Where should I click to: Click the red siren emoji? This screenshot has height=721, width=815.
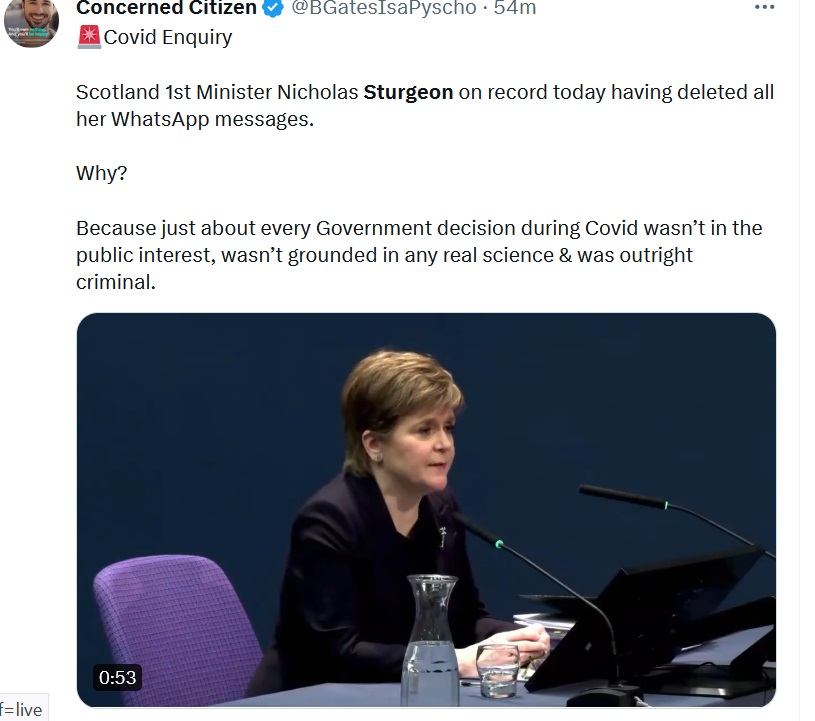pos(89,37)
